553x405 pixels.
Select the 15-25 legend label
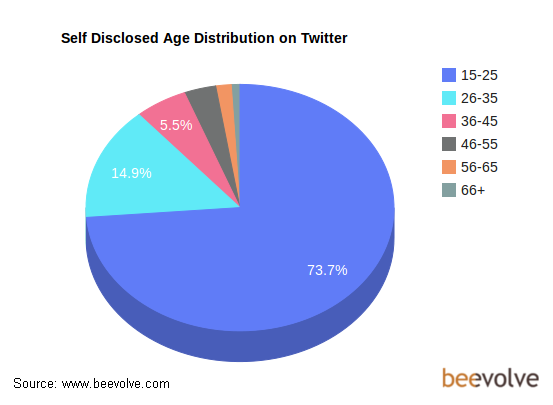click(x=479, y=75)
